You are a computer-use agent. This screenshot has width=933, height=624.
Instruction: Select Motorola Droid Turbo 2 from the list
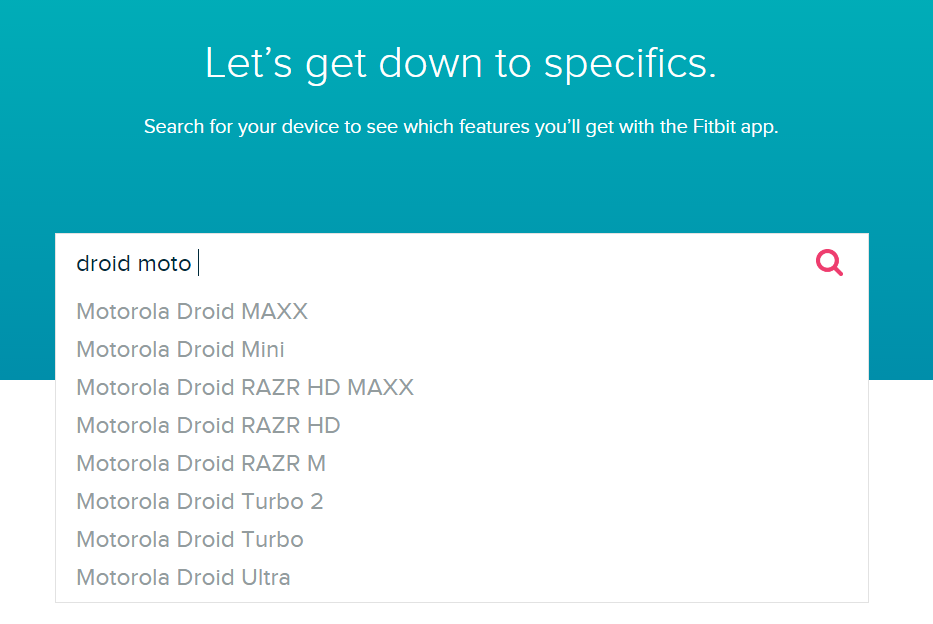(x=200, y=502)
